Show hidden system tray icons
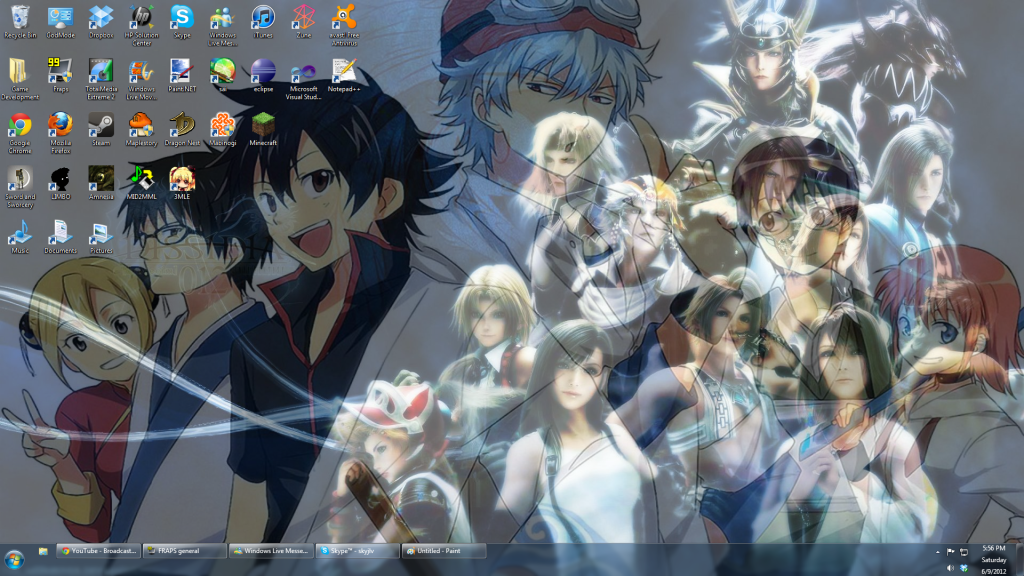Image resolution: width=1024 pixels, height=576 pixels. coord(938,552)
